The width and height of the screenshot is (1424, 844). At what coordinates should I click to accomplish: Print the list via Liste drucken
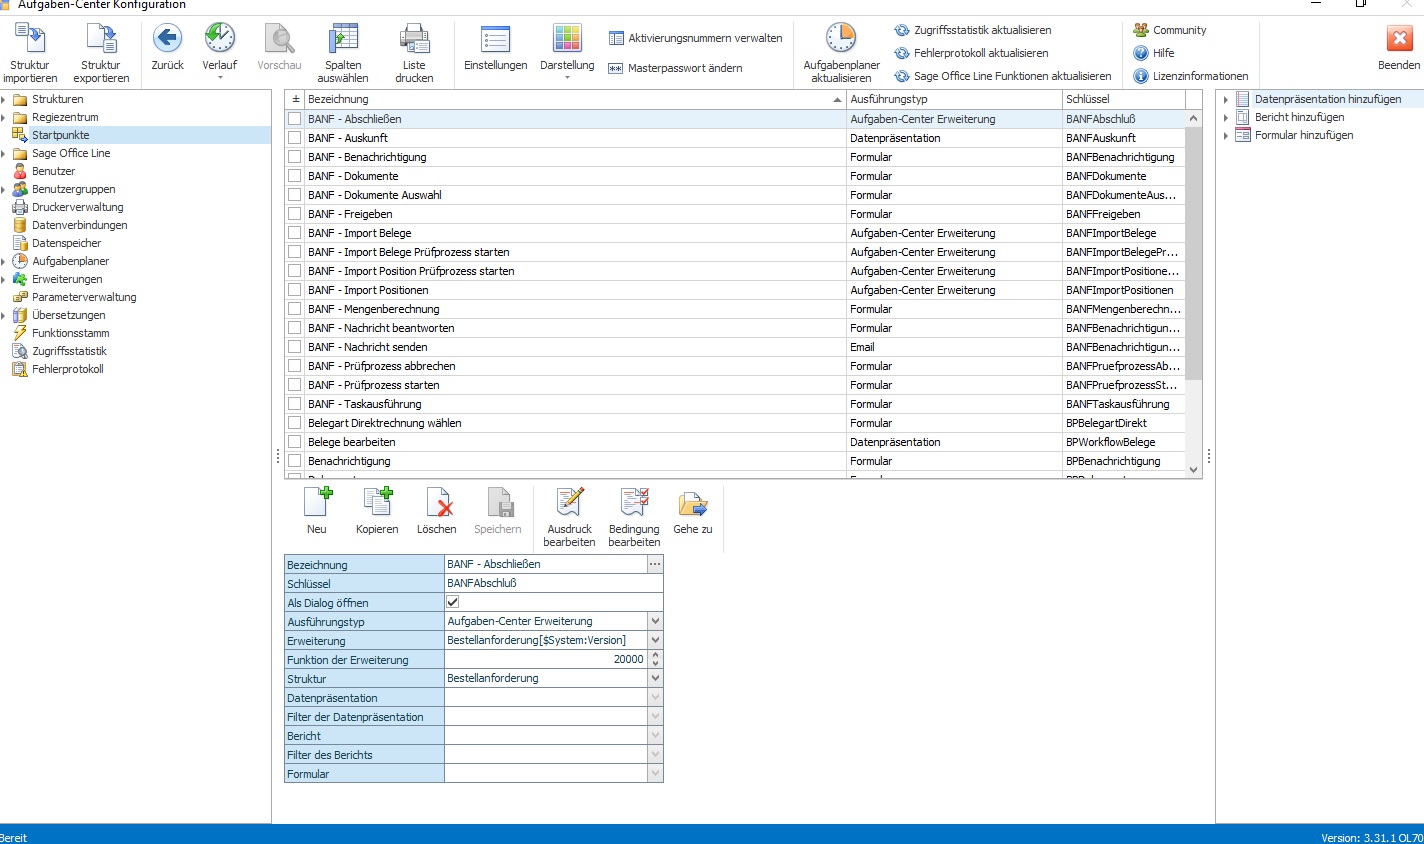point(414,52)
